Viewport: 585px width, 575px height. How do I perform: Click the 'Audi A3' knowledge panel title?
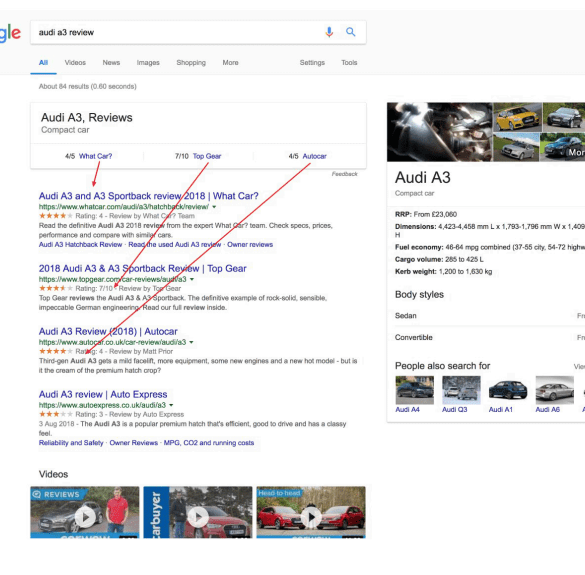point(423,178)
